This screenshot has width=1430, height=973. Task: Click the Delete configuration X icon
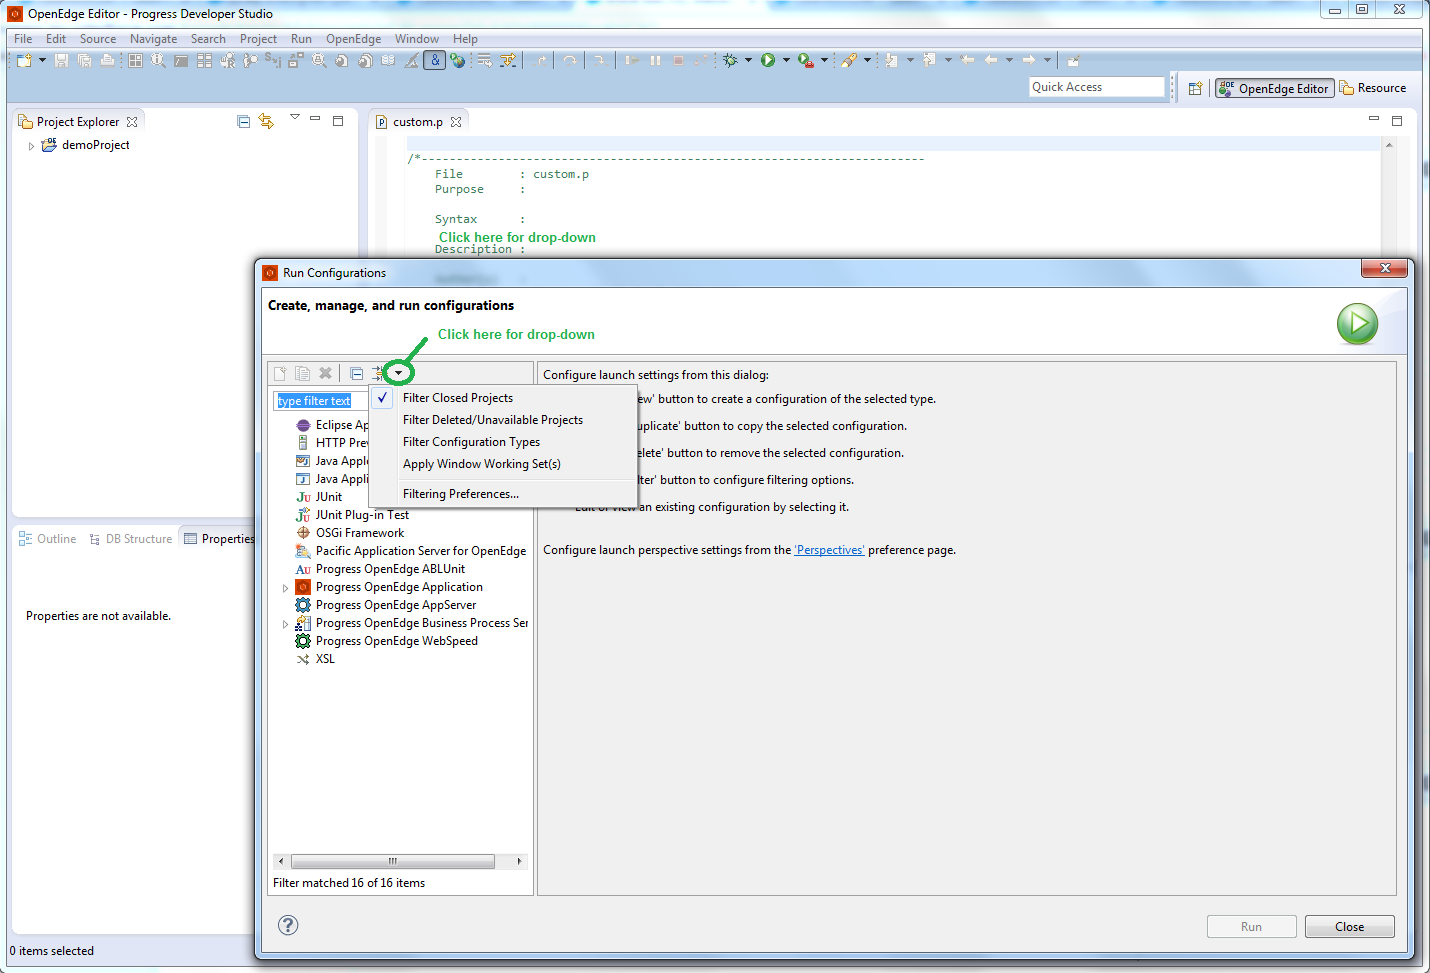tap(325, 373)
